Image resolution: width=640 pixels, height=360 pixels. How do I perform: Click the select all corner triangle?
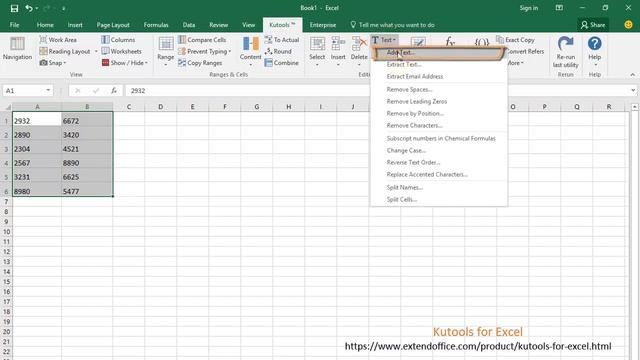point(8,107)
